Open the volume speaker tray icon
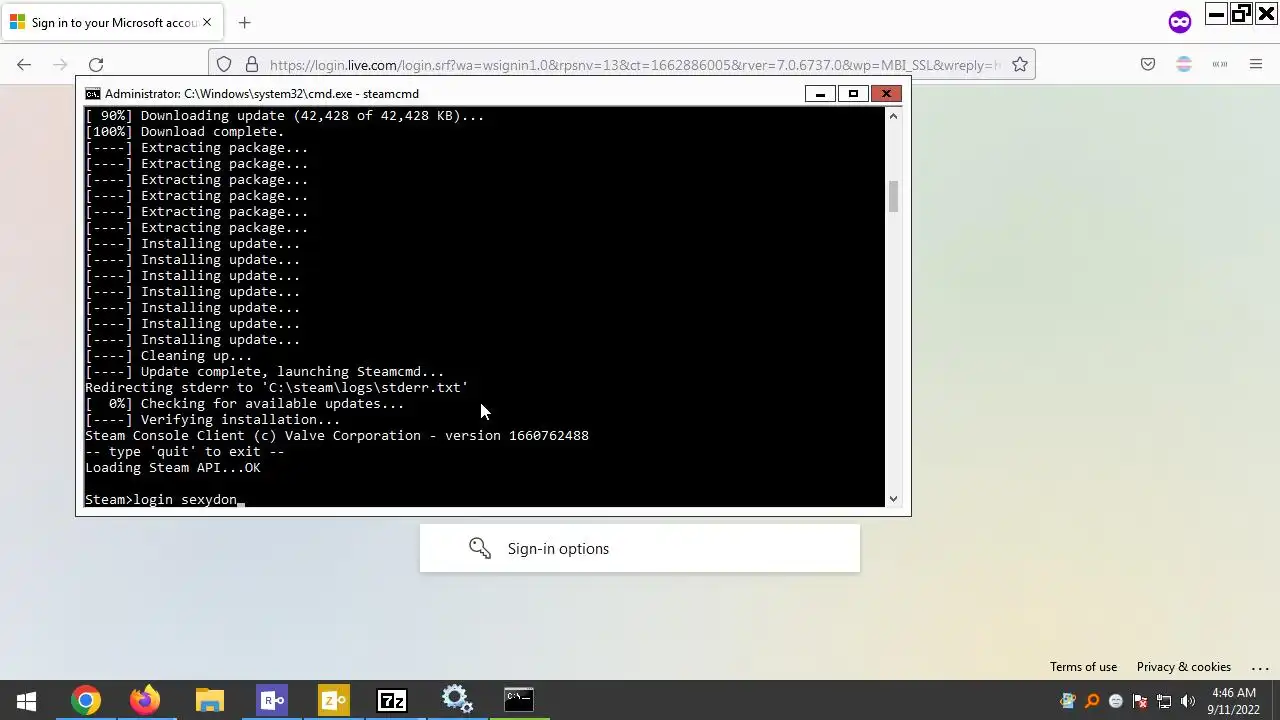1280x720 pixels. pyautogui.click(x=1188, y=701)
